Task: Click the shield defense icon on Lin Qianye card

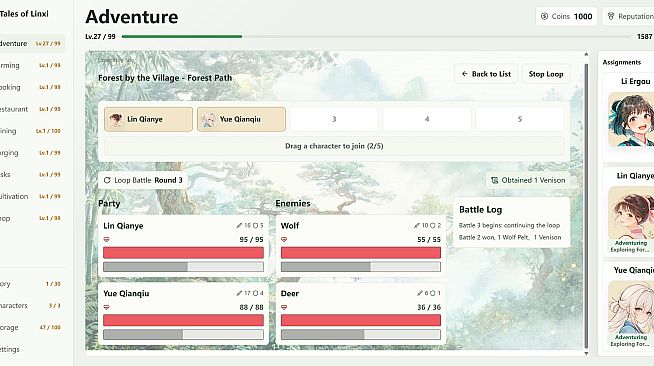Action: [255, 226]
